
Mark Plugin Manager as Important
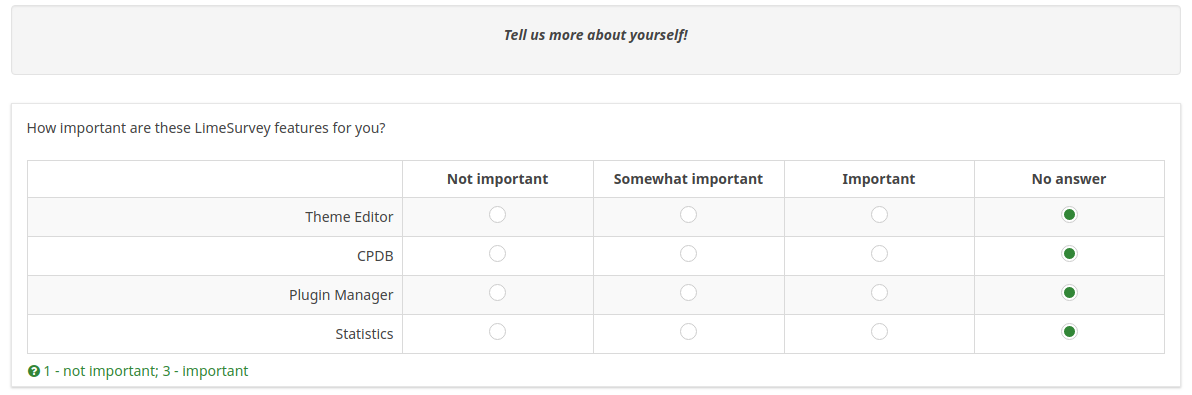tap(879, 292)
